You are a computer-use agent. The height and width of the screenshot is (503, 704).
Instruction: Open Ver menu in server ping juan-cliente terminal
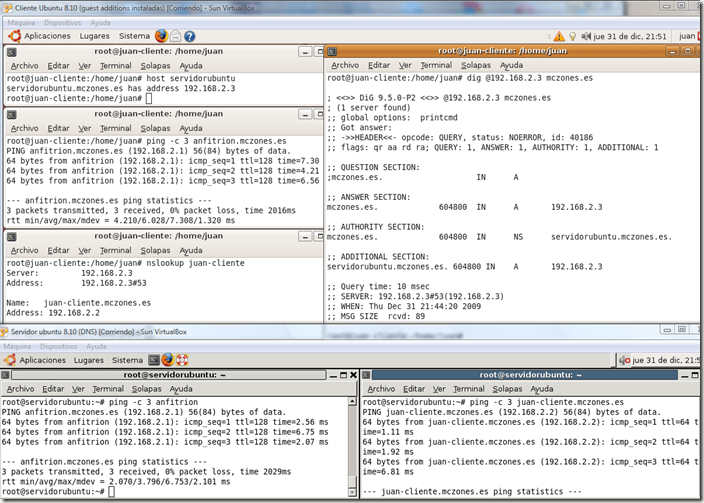(x=439, y=388)
